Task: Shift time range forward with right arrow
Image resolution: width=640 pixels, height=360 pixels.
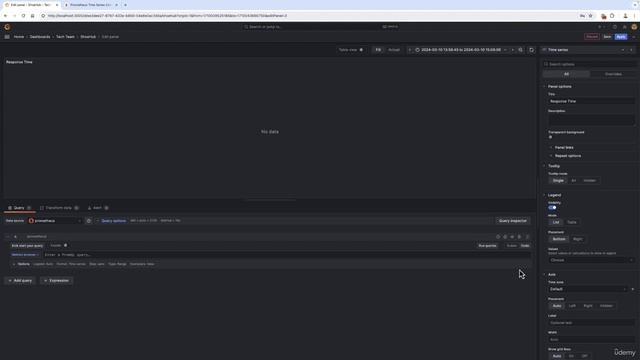Action: [513, 50]
